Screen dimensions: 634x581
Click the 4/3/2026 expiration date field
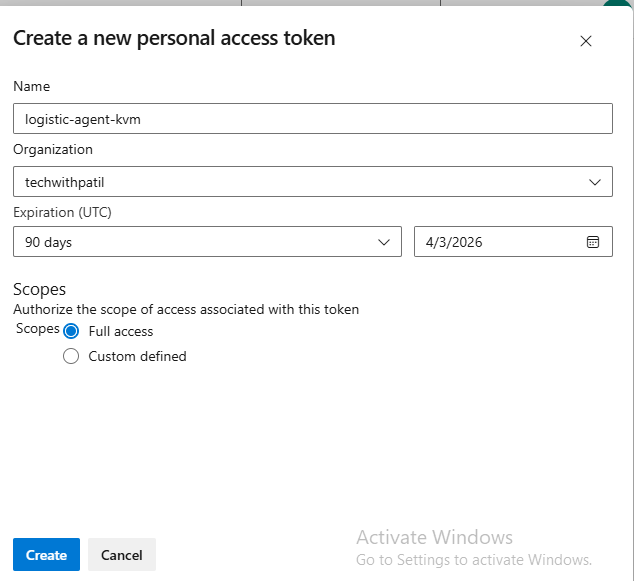(x=500, y=242)
